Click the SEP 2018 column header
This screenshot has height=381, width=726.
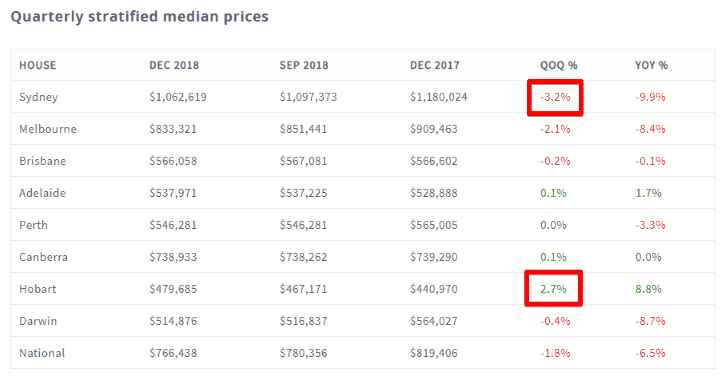click(304, 65)
